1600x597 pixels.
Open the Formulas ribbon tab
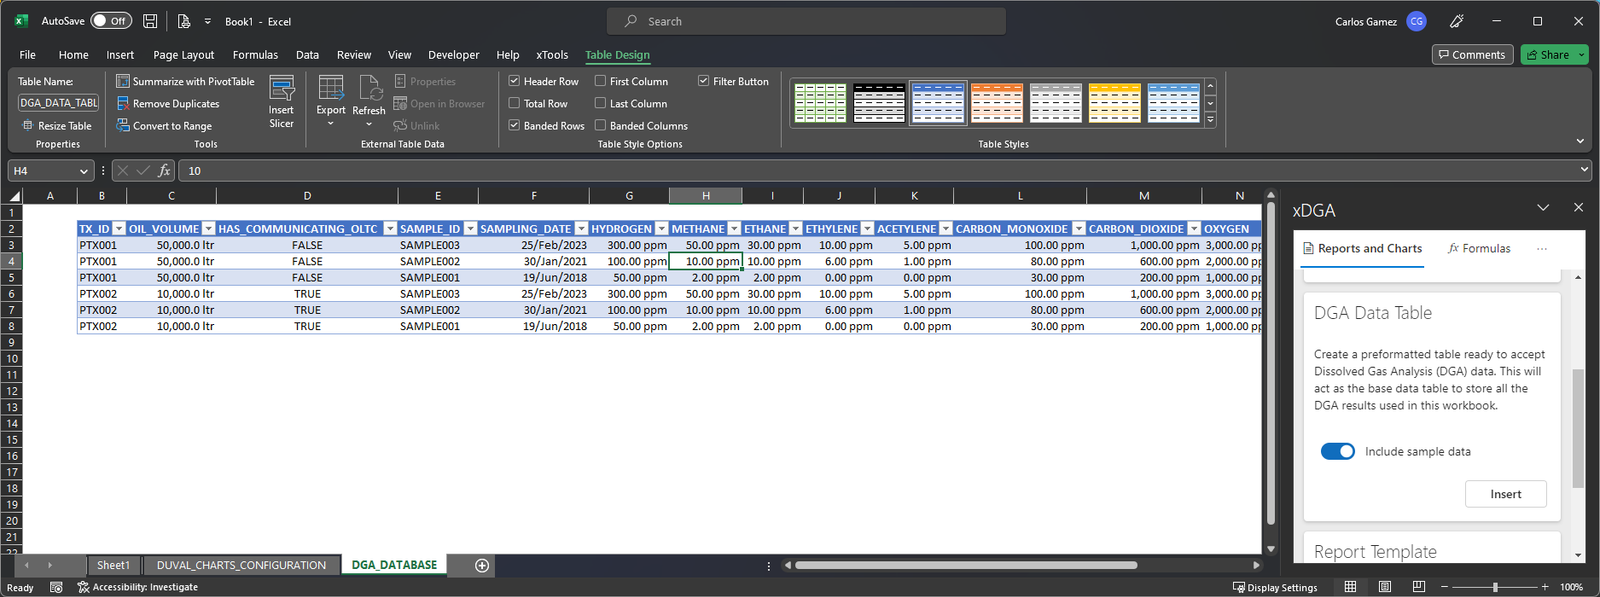point(255,55)
